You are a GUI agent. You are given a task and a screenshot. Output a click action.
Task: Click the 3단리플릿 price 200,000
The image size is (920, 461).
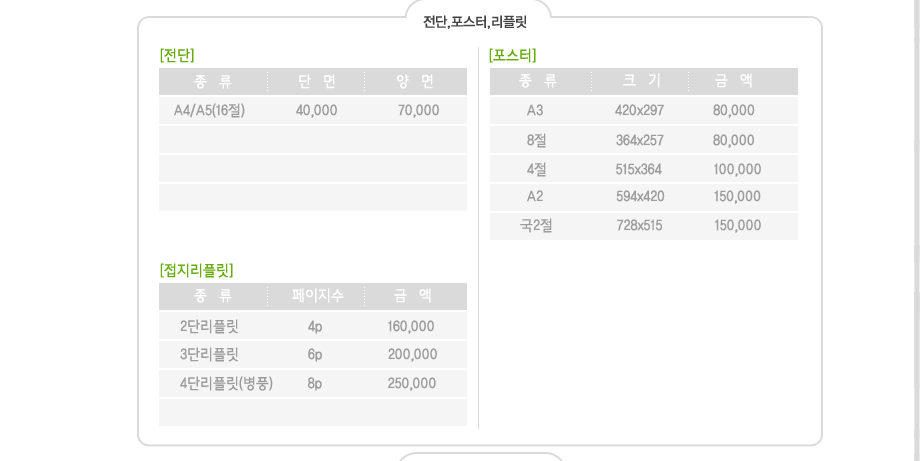click(x=412, y=355)
